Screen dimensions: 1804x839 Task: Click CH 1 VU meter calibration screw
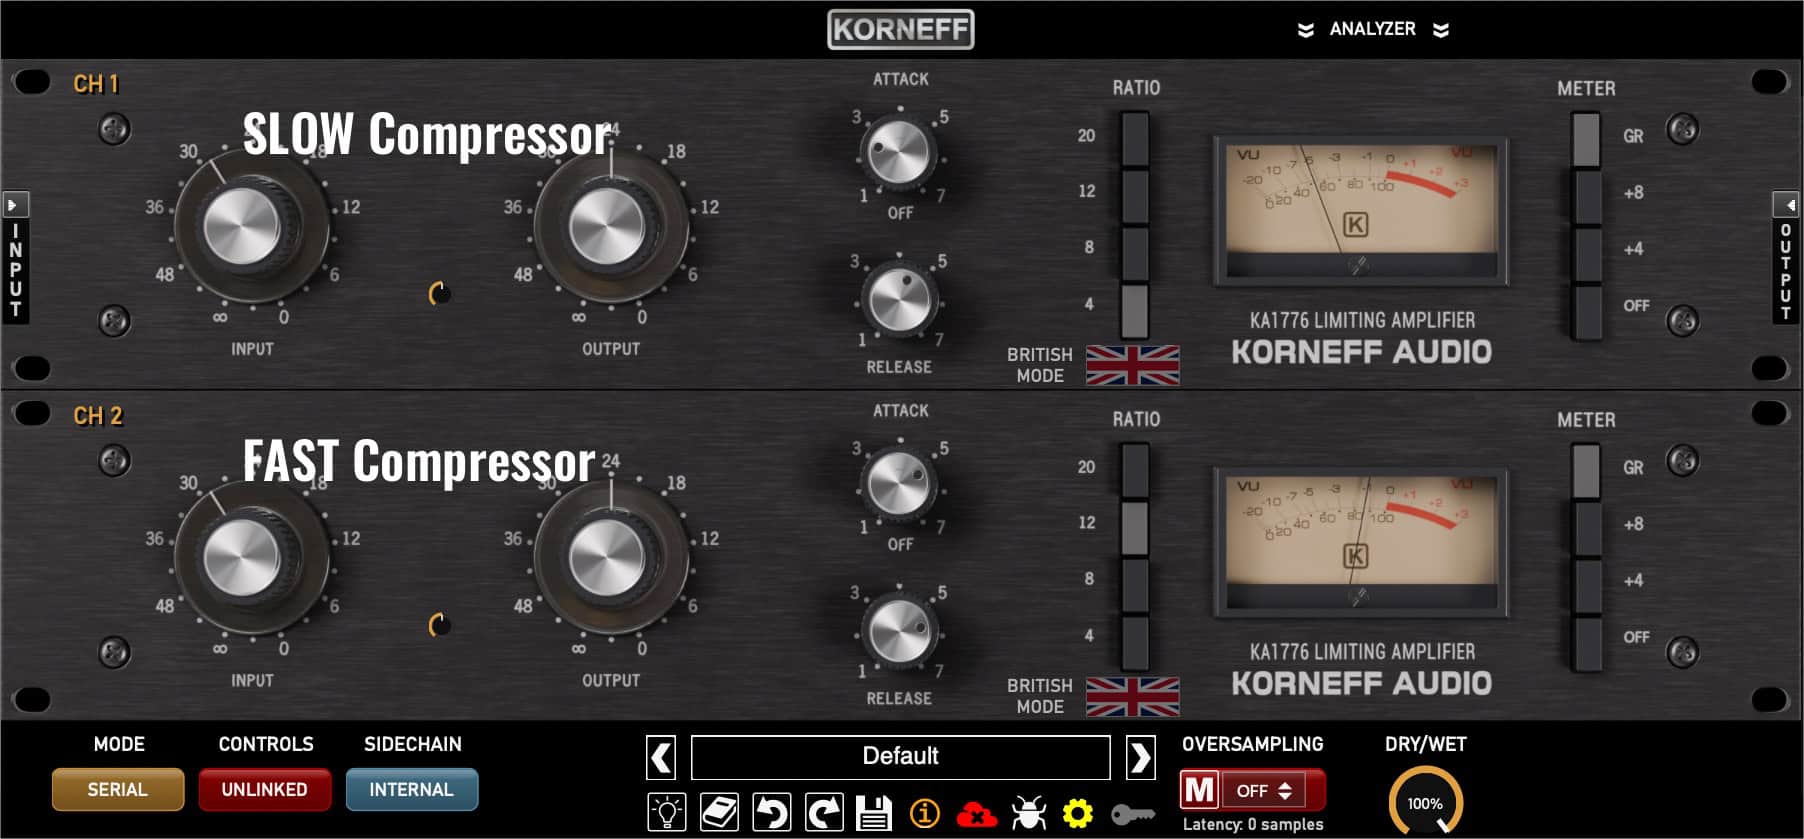pos(1358,265)
